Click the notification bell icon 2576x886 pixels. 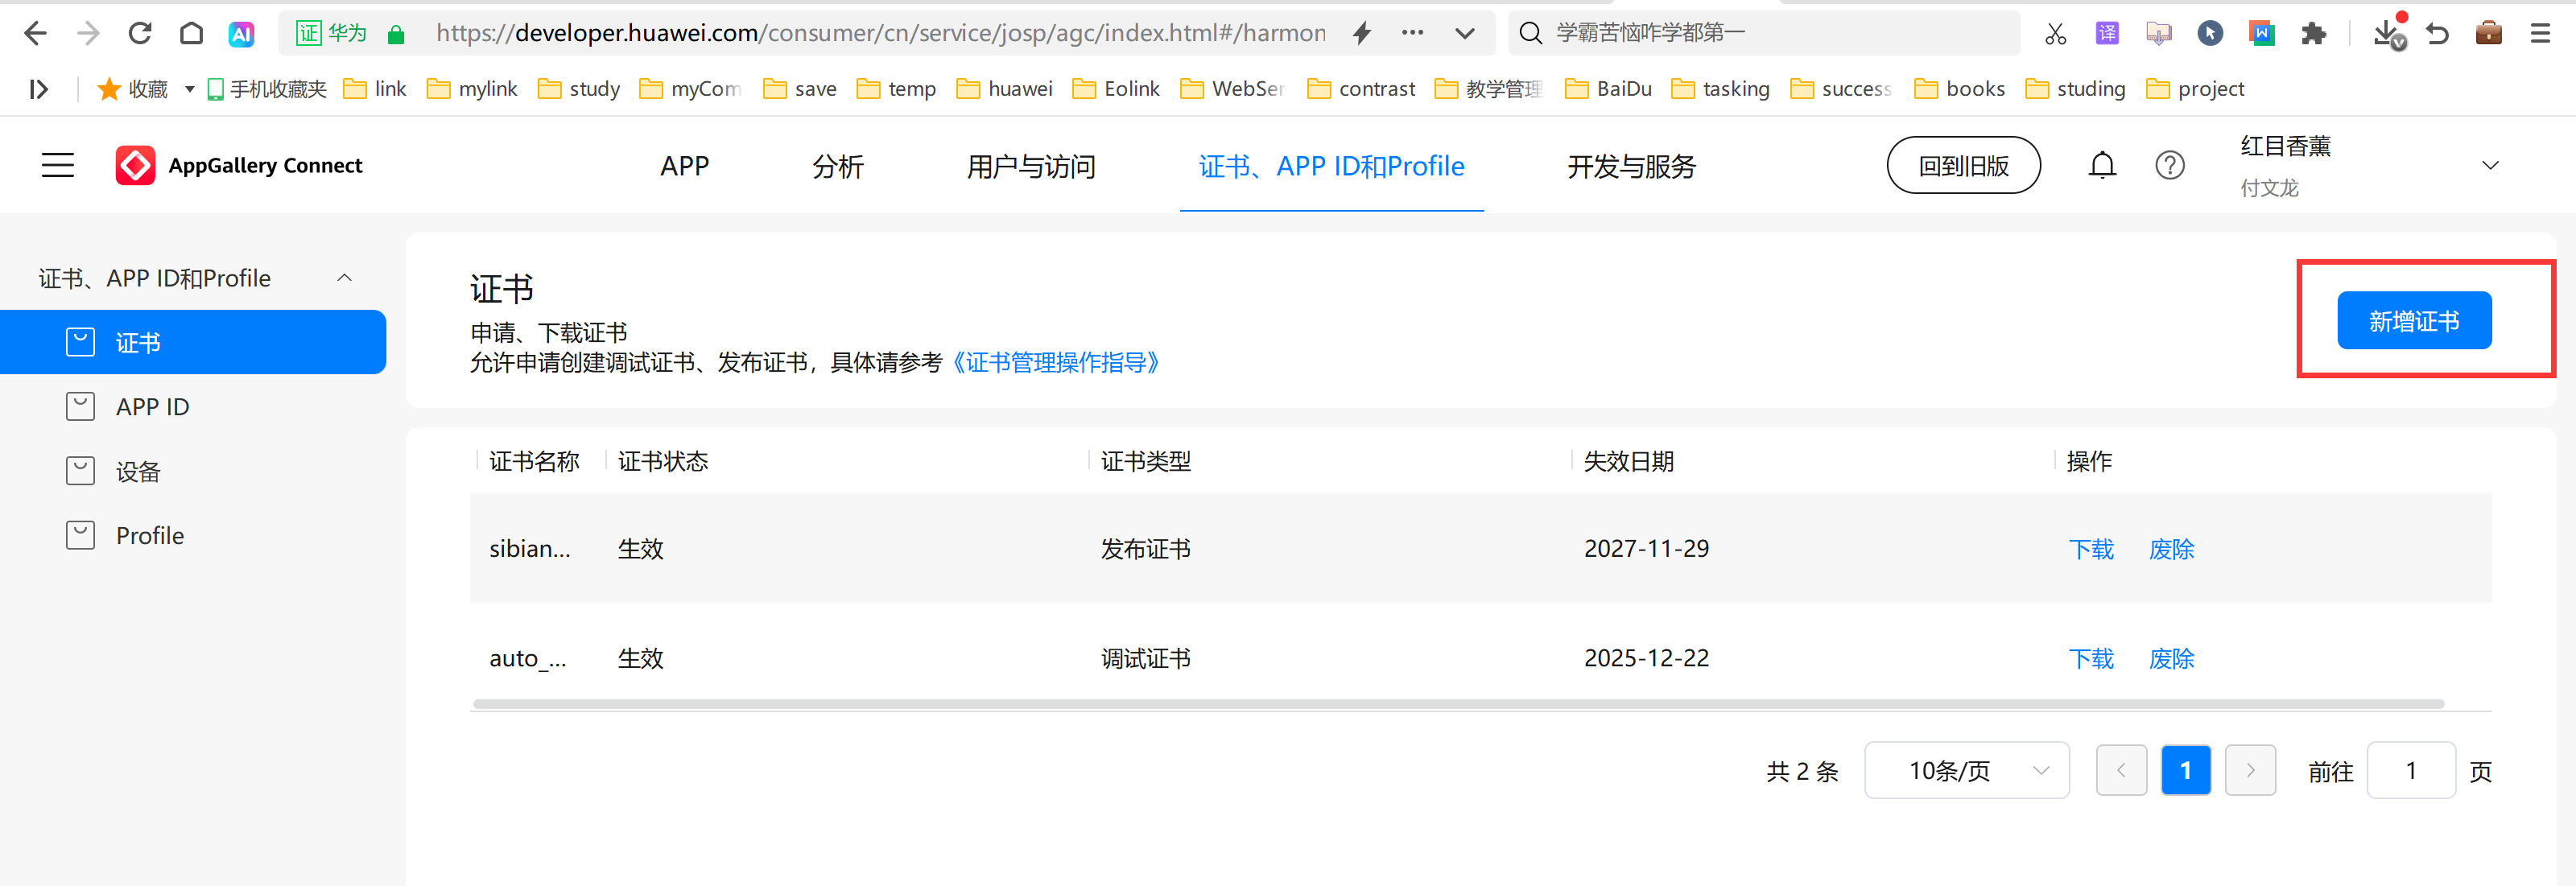click(2102, 165)
